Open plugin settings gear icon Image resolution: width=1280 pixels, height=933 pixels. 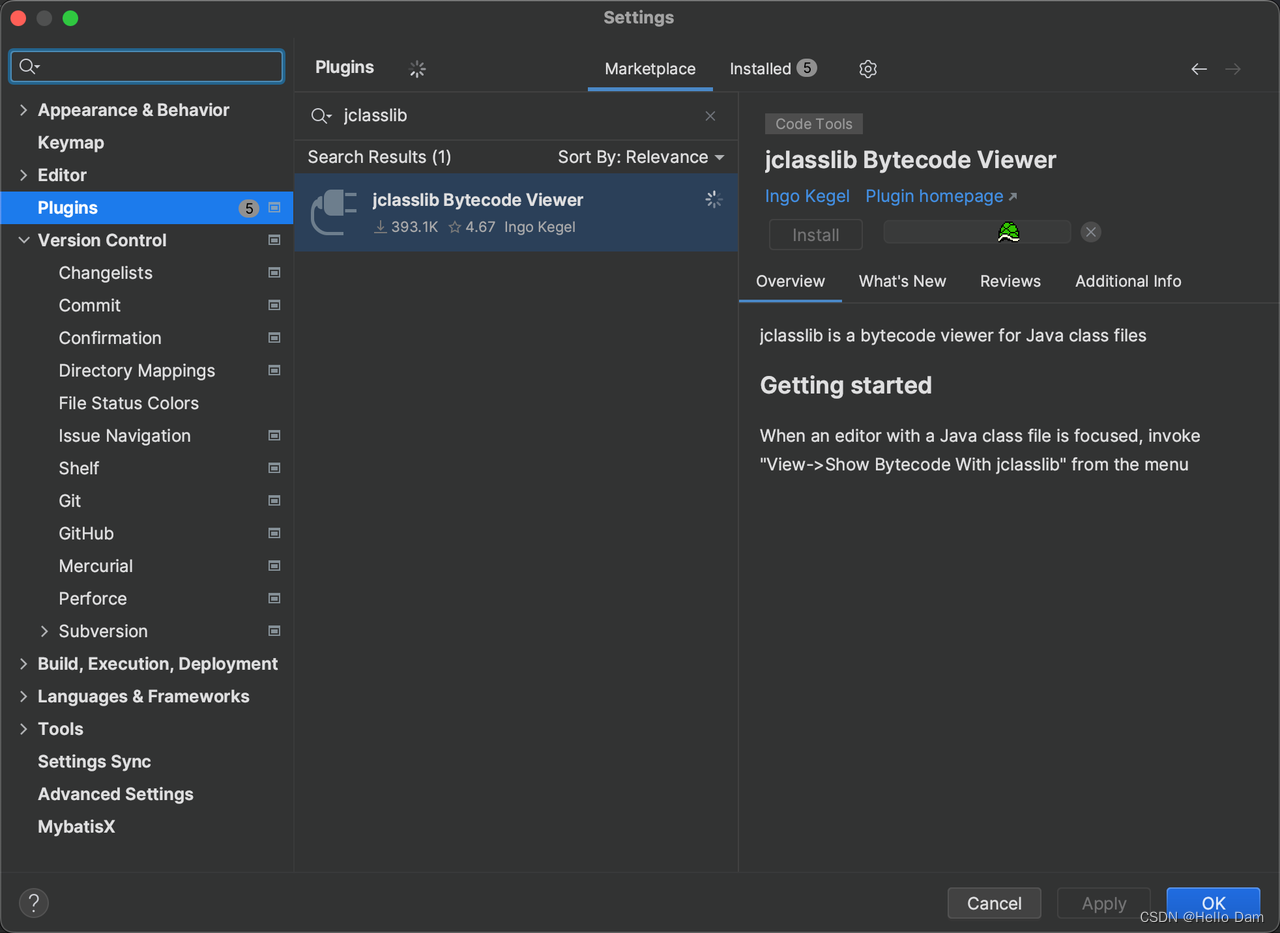pyautogui.click(x=868, y=69)
